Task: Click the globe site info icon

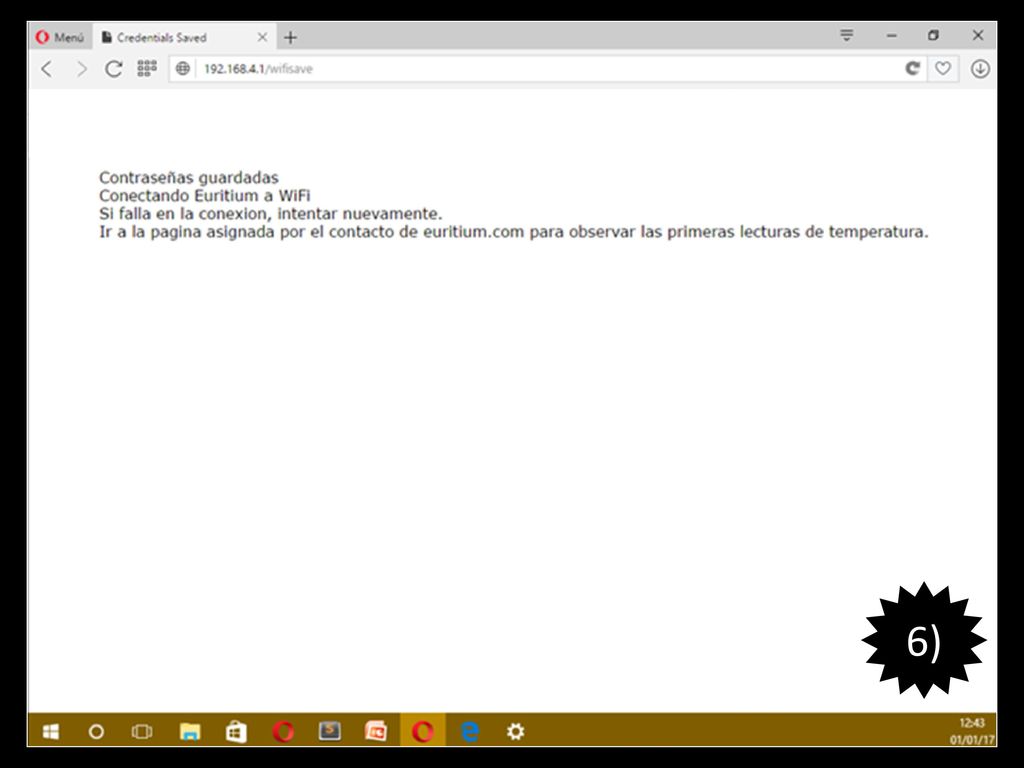Action: pos(183,69)
